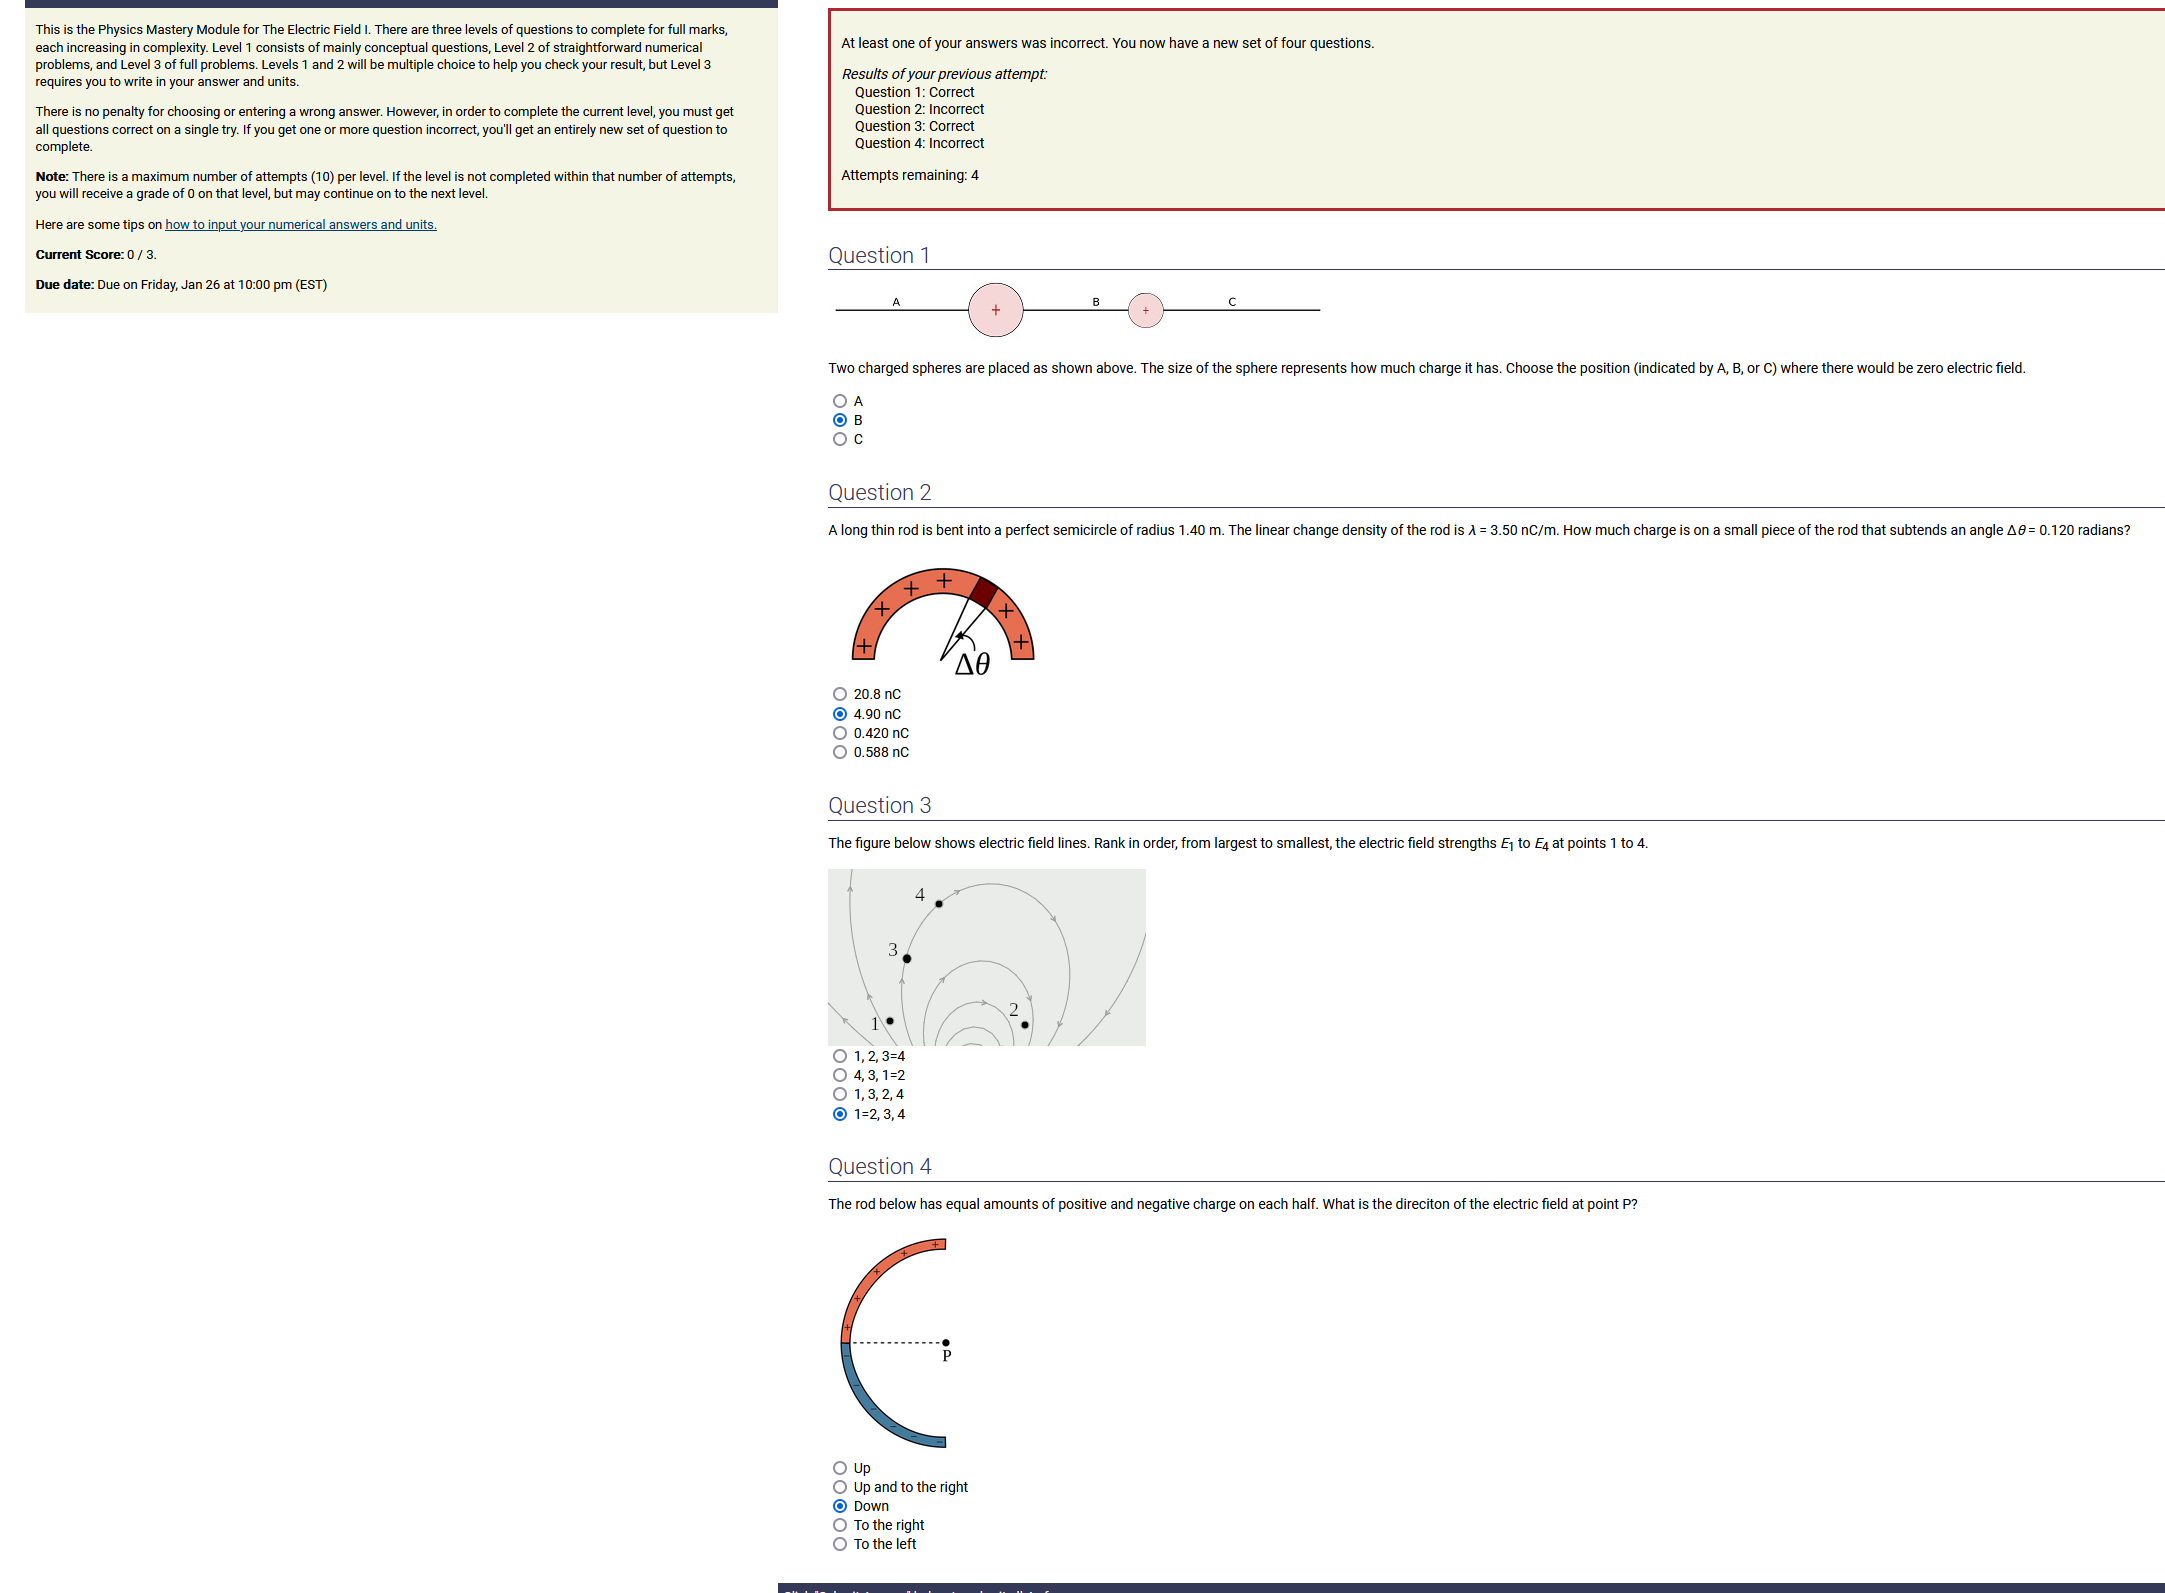The width and height of the screenshot is (2165, 1593).
Task: Click the small positive charged sphere
Action: [1145, 310]
